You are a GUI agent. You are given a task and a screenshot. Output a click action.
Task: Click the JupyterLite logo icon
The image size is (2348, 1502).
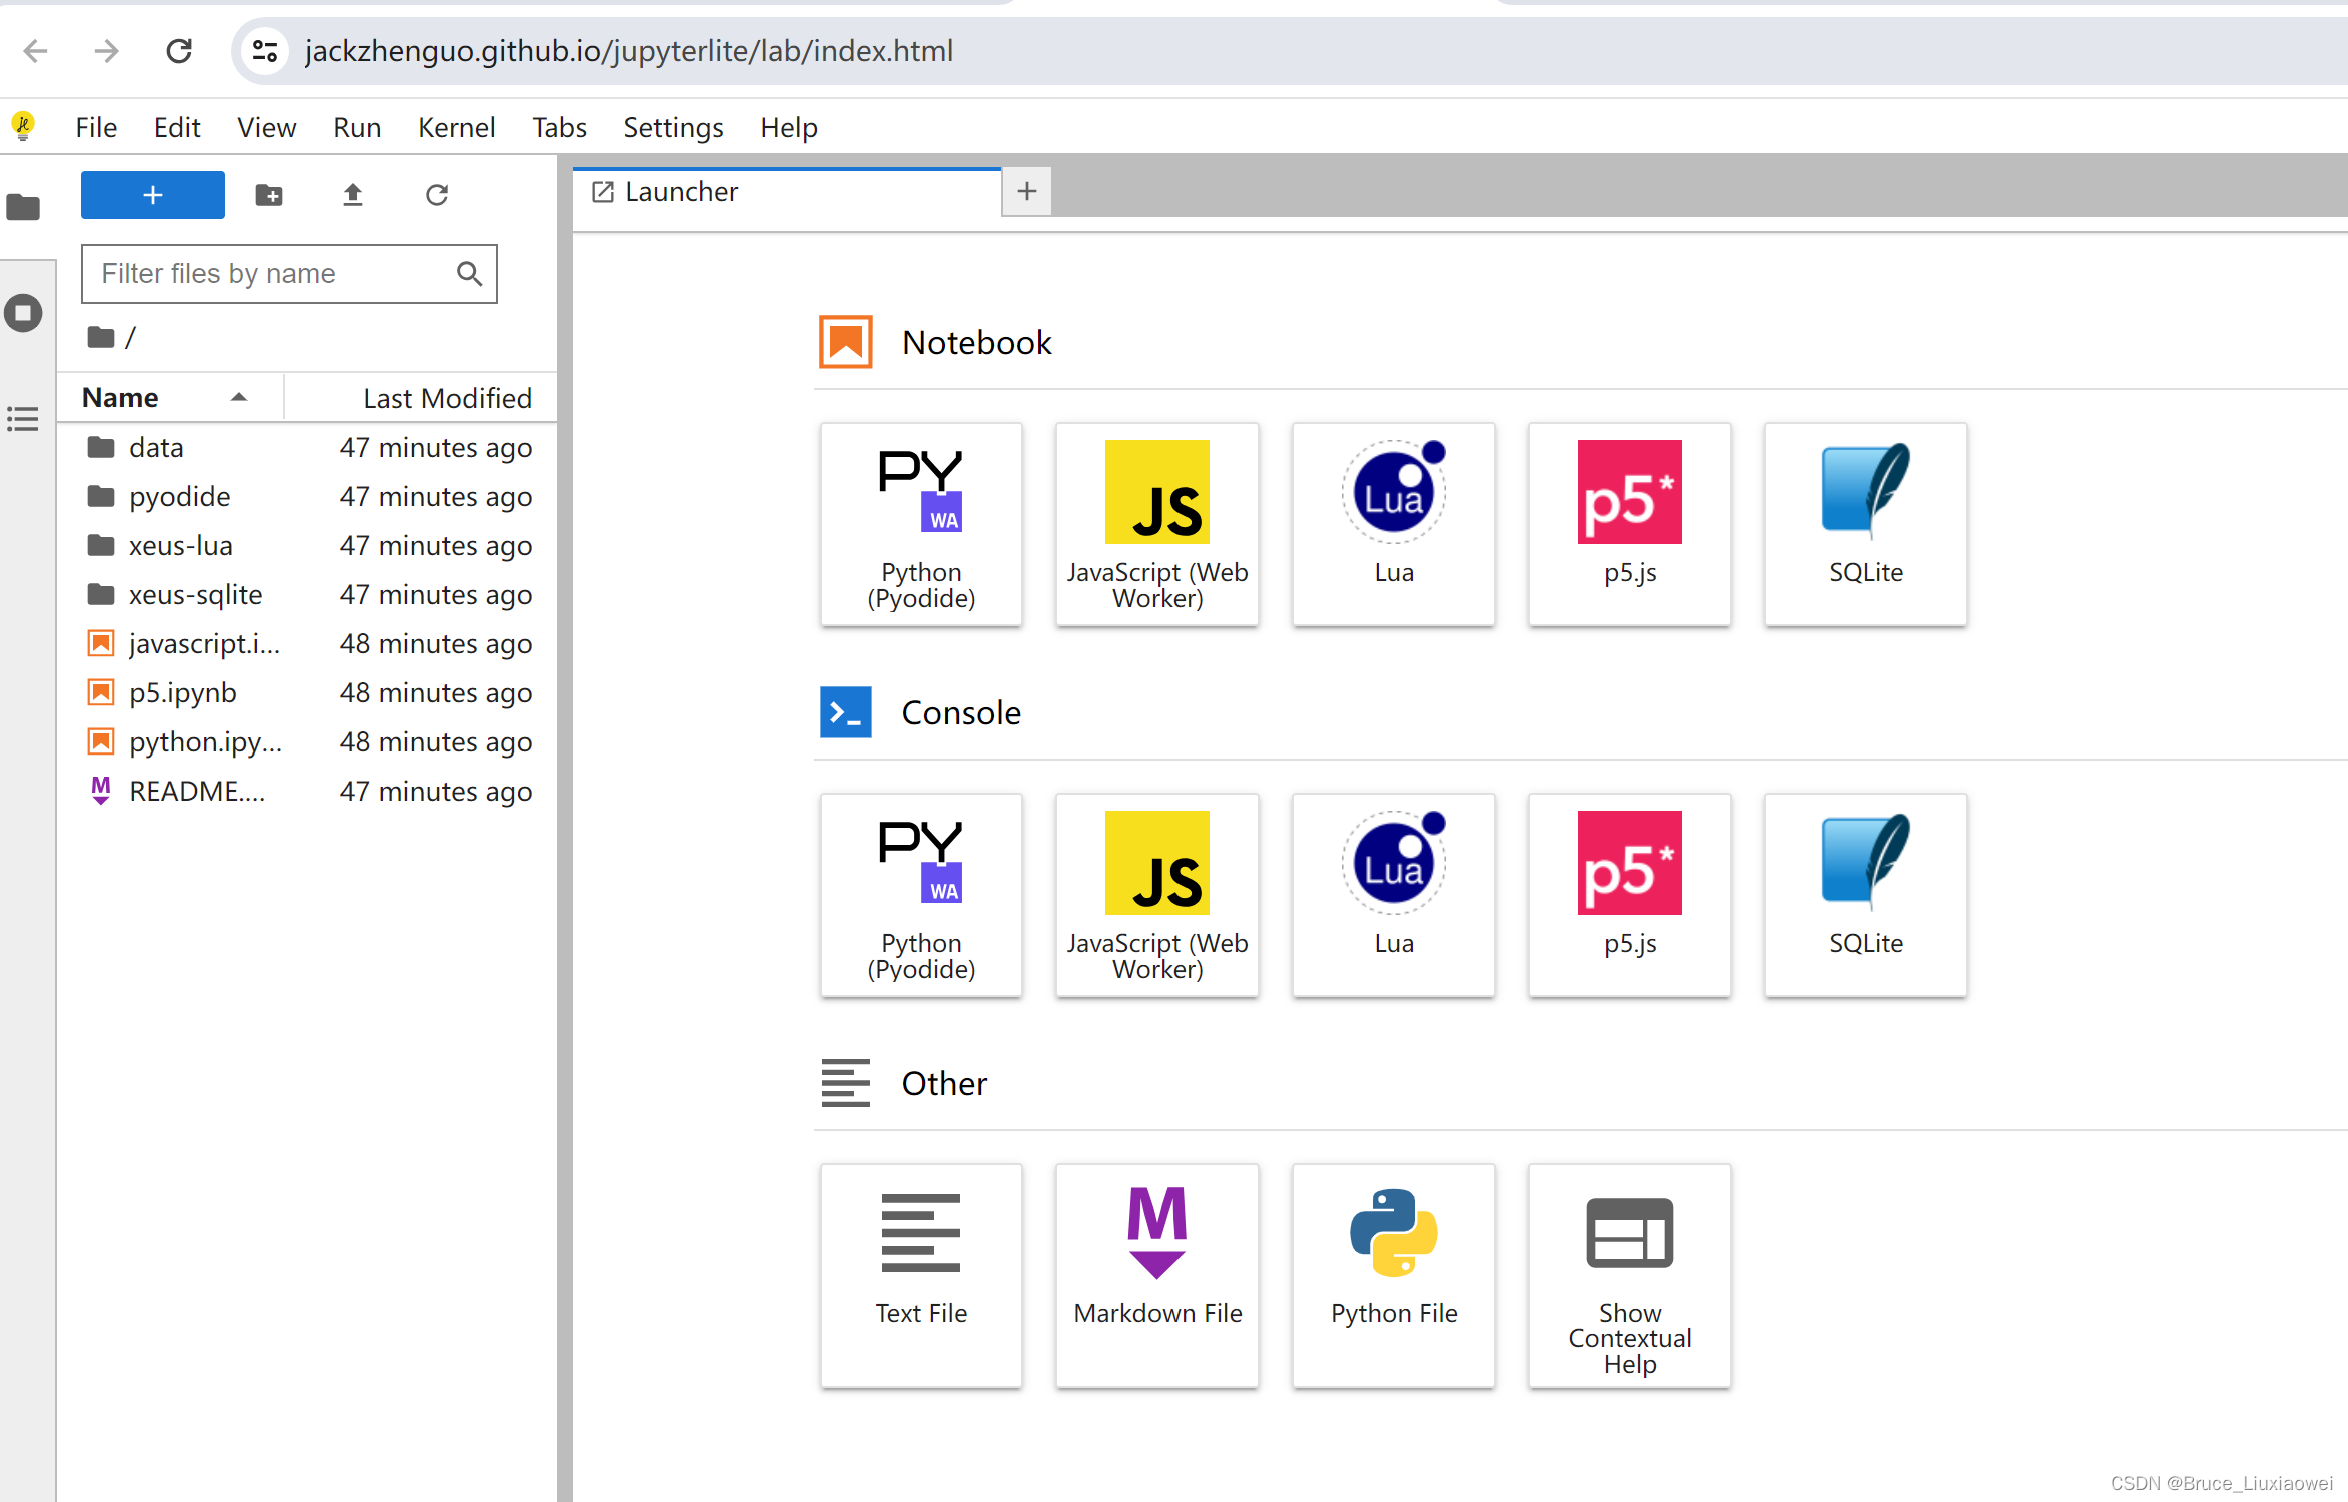[23, 126]
